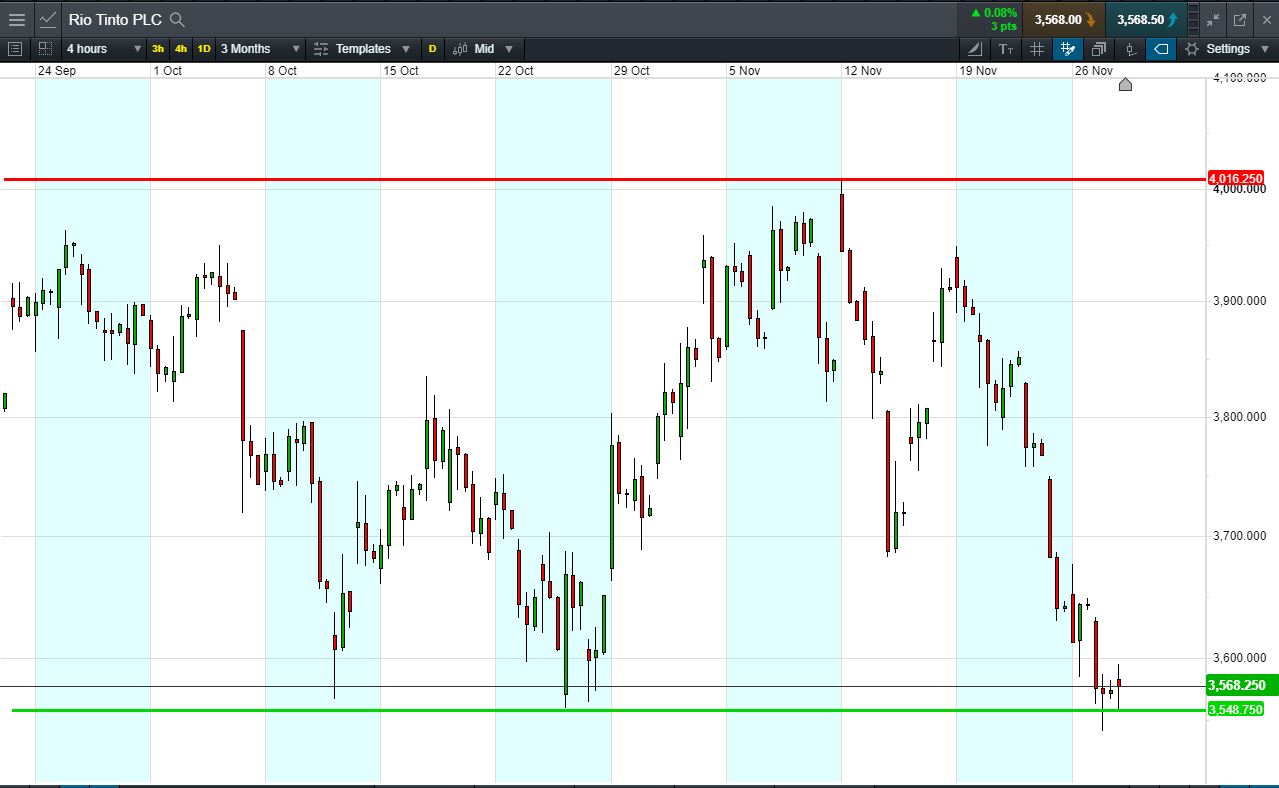
Task: Toggle the price label tag icon
Action: click(x=1161, y=48)
